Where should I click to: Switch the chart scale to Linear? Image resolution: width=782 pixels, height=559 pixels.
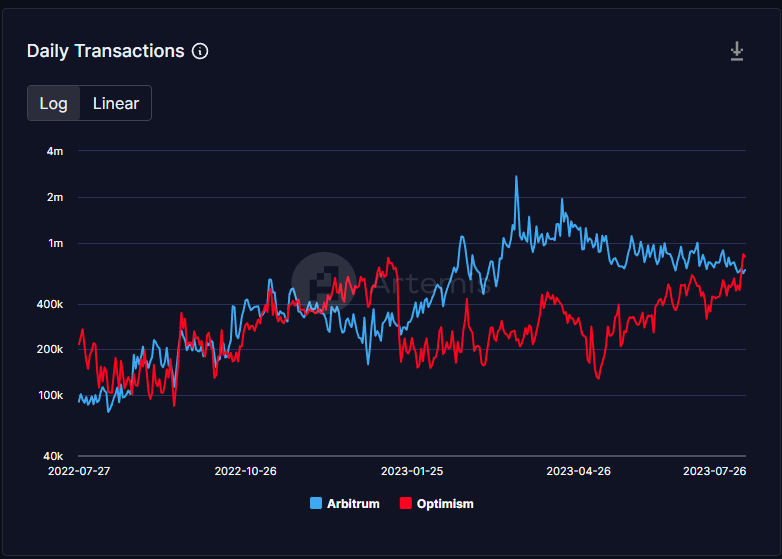click(116, 103)
